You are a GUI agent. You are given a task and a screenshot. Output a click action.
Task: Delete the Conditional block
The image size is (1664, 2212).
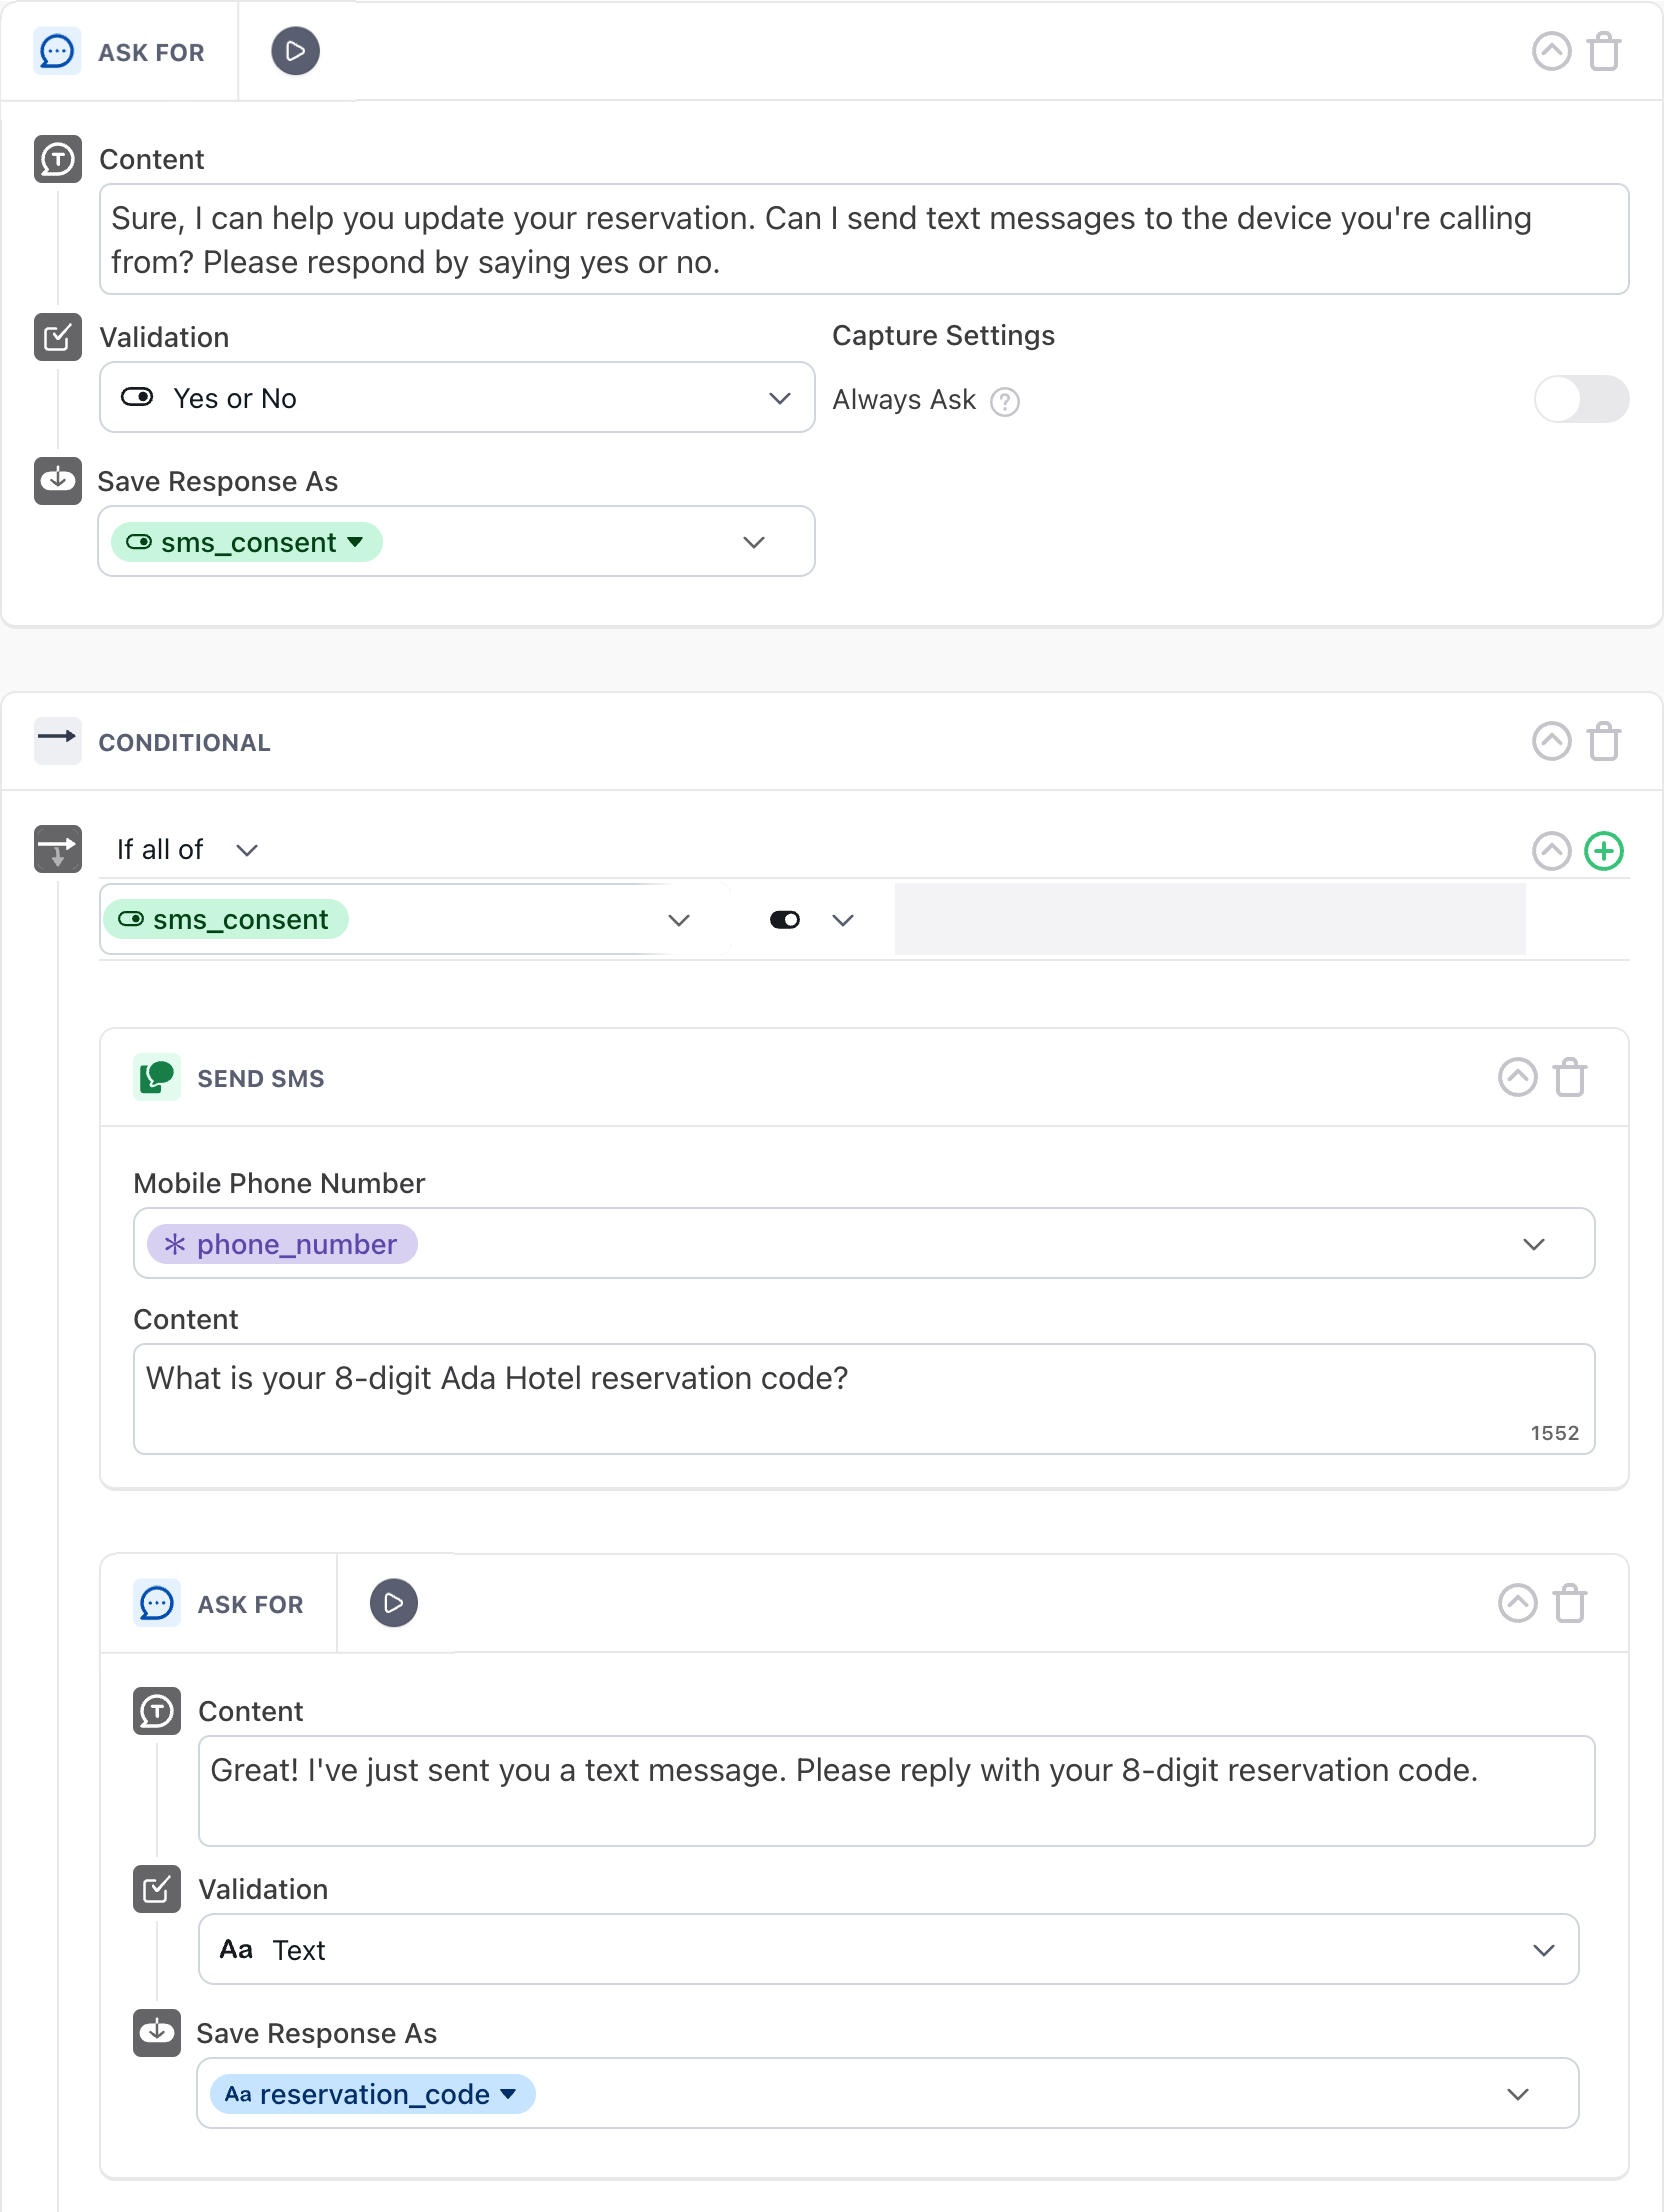pyautogui.click(x=1604, y=742)
